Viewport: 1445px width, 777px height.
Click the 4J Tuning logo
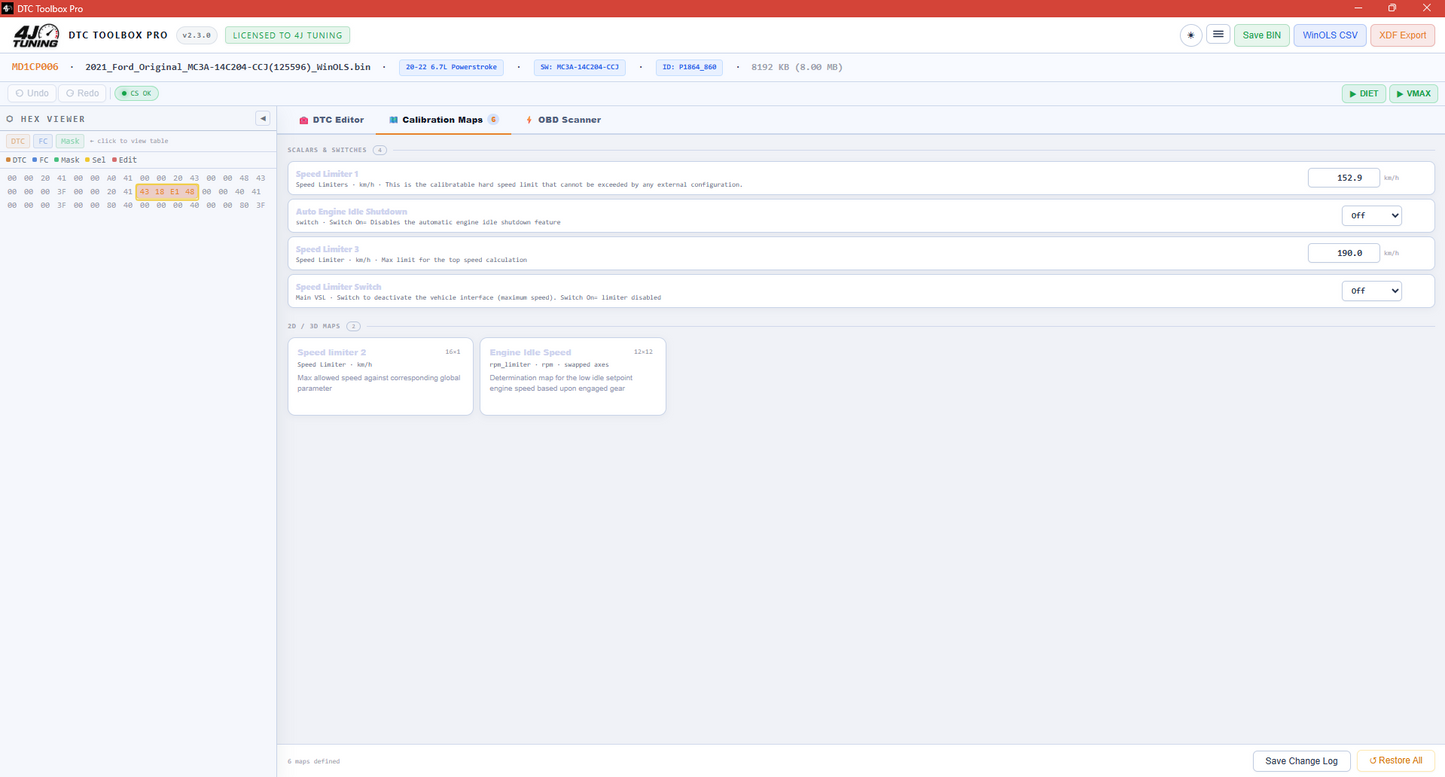coord(35,36)
